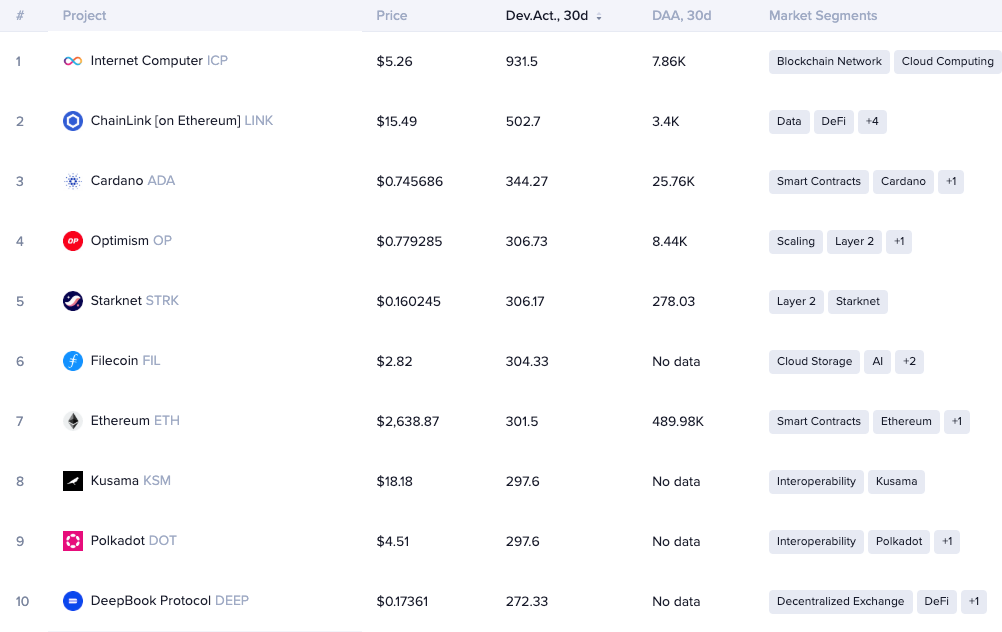Open the Starknet STRK project page
The height and width of the screenshot is (632, 1002).
tap(135, 301)
